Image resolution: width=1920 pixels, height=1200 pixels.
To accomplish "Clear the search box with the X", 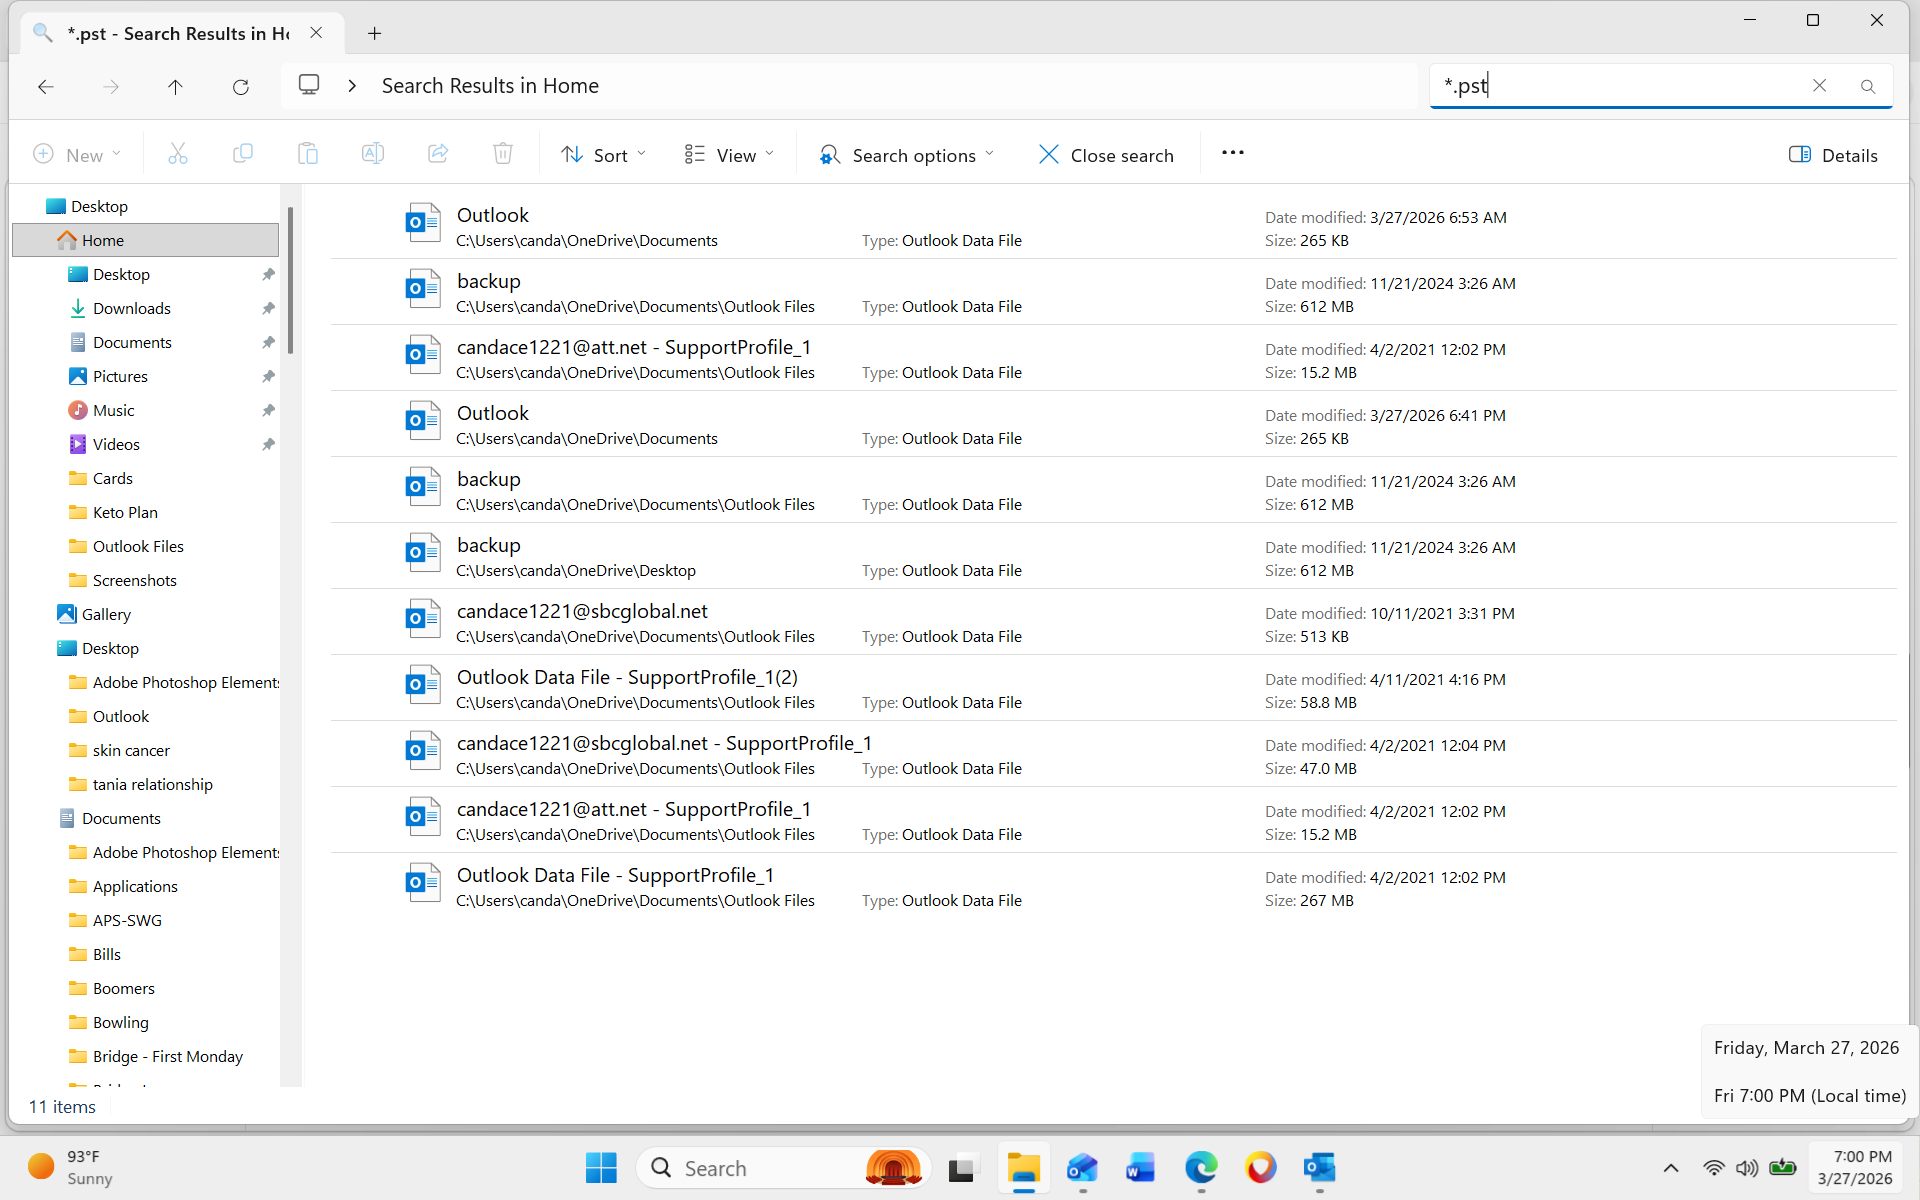I will 1820,86.
